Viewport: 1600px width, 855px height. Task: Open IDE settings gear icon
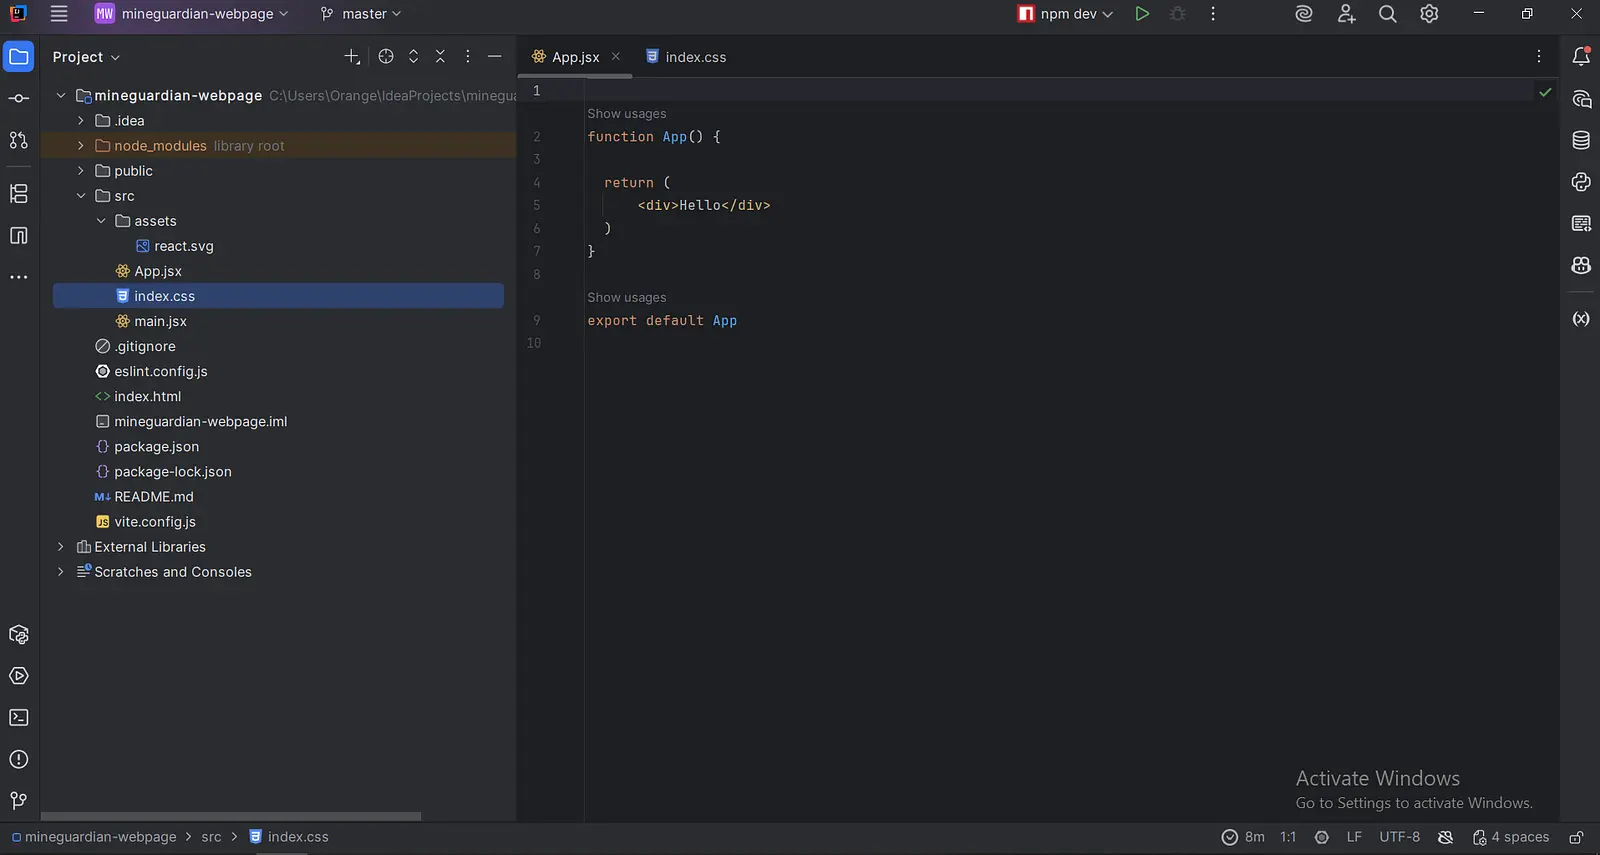tap(1430, 14)
